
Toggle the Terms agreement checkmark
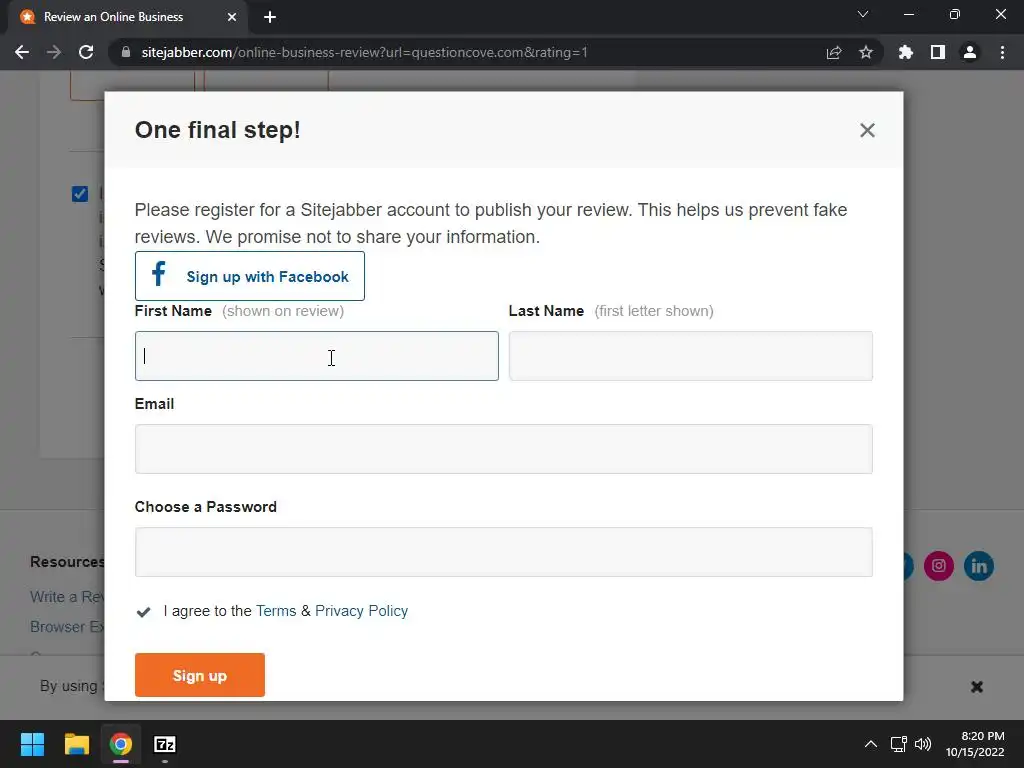coord(144,611)
